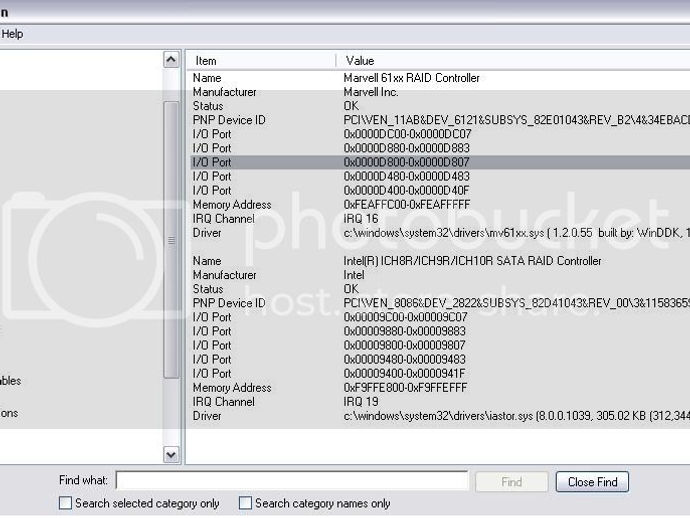The width and height of the screenshot is (690, 518).
Task: Select I/O Port 0x0000D400-0x0000D40F row
Action: tap(440, 191)
